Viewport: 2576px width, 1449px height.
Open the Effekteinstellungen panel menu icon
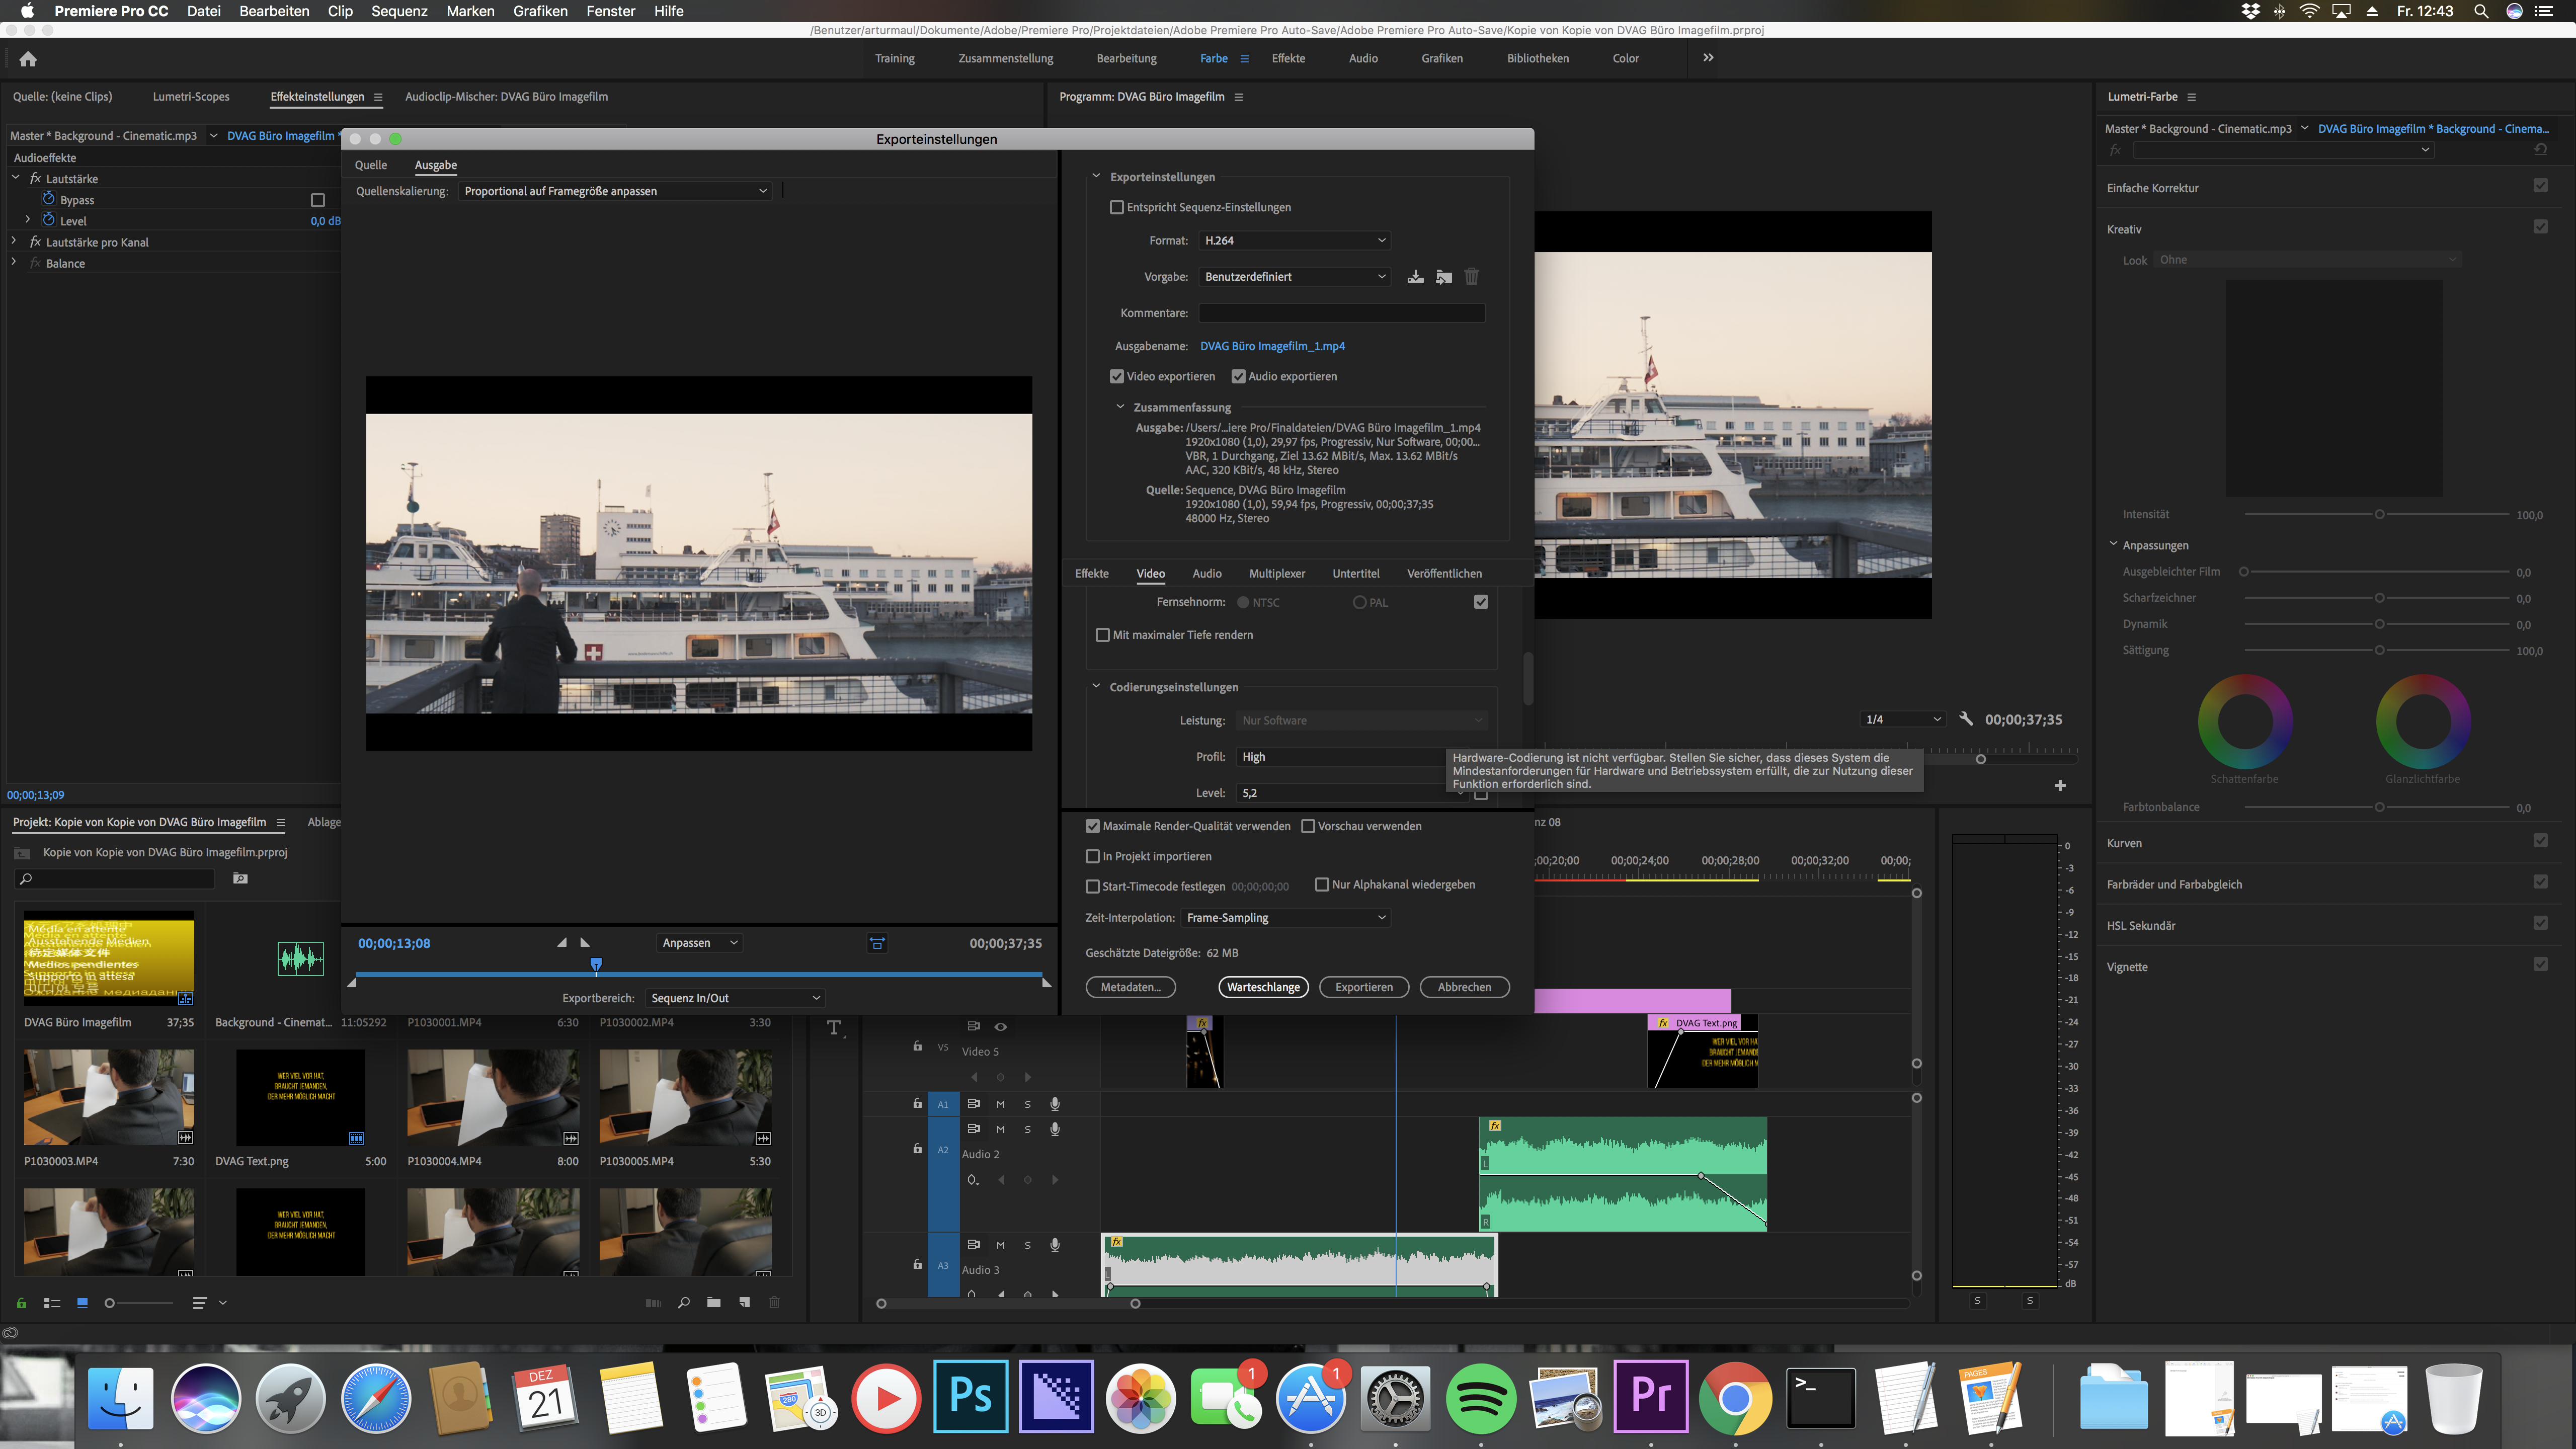(378, 97)
